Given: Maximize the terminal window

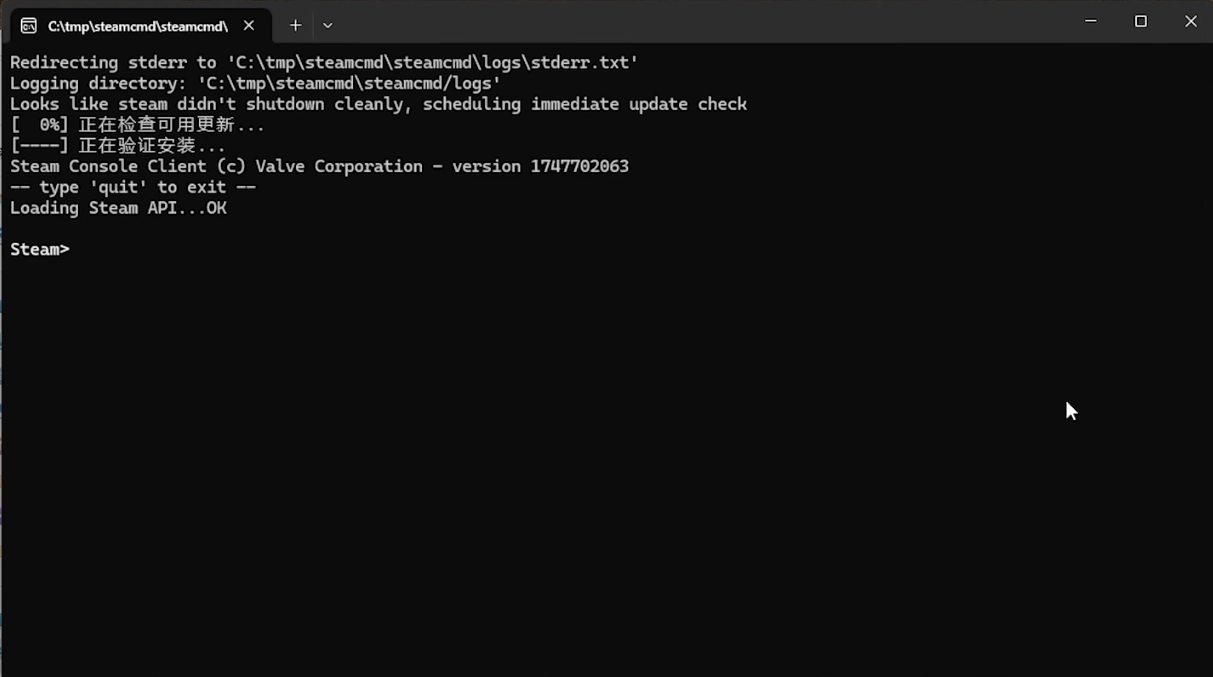Looking at the screenshot, I should click(x=1140, y=21).
